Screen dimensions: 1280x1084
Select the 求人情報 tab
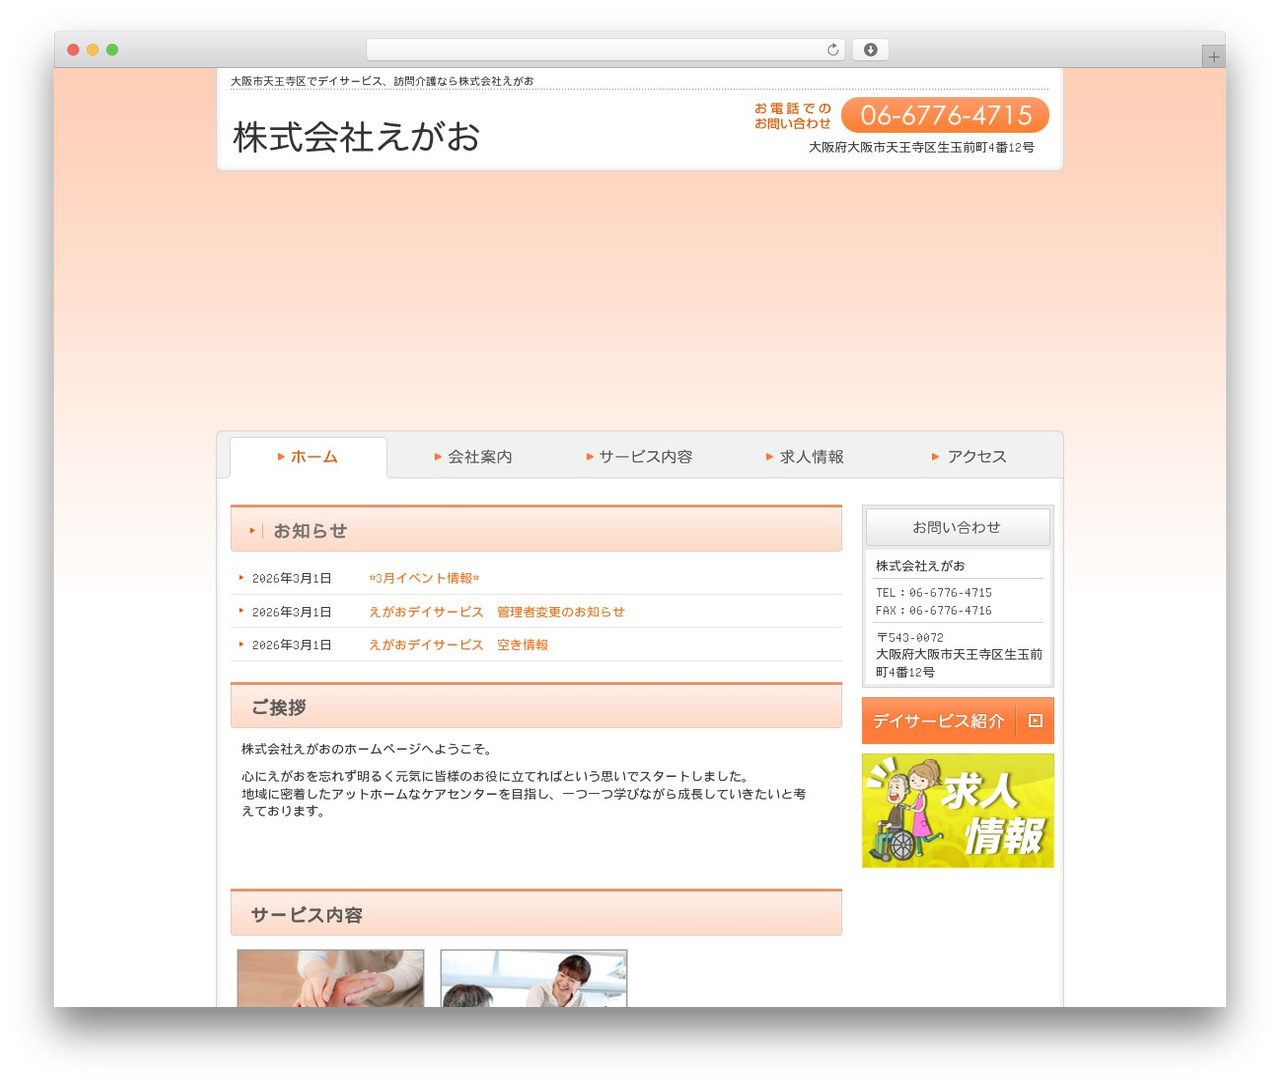click(805, 457)
